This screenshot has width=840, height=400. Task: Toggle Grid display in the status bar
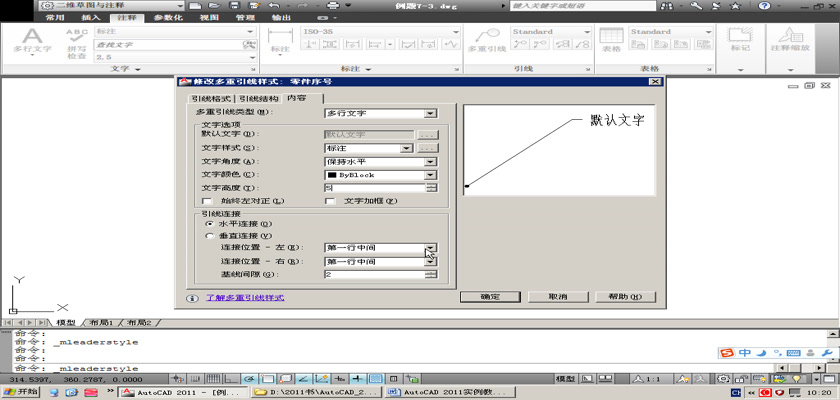click(213, 379)
